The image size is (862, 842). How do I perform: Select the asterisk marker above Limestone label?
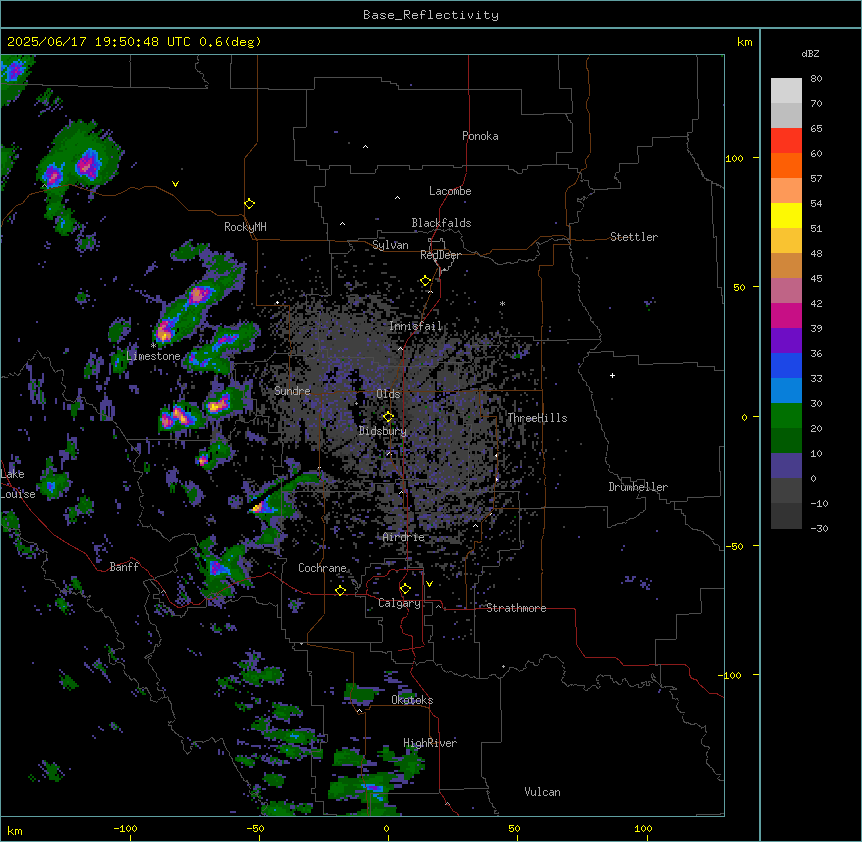[x=153, y=345]
